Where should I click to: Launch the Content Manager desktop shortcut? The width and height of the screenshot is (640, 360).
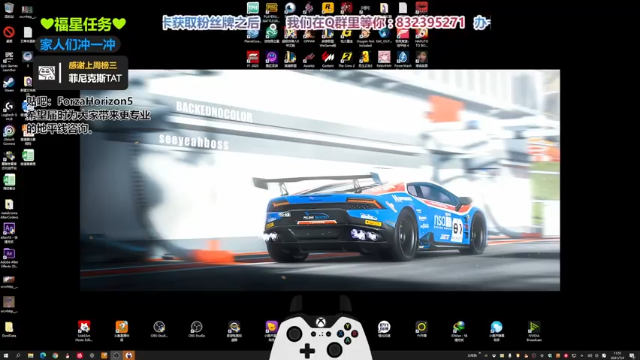pos(328,59)
